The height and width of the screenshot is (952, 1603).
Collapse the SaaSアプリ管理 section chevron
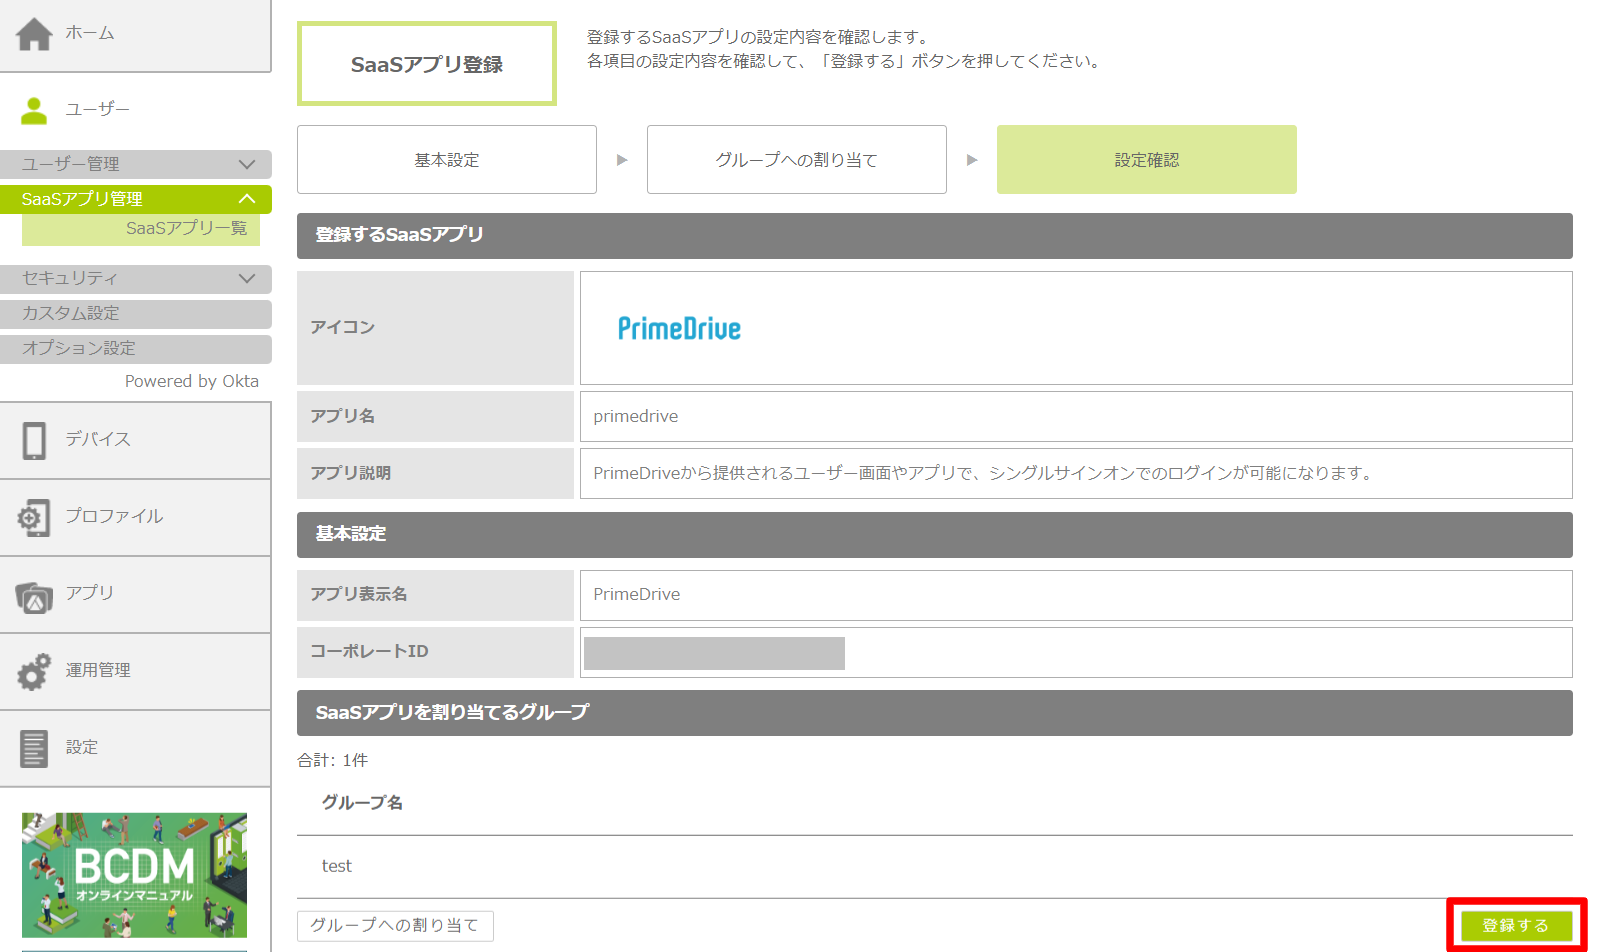(x=247, y=199)
